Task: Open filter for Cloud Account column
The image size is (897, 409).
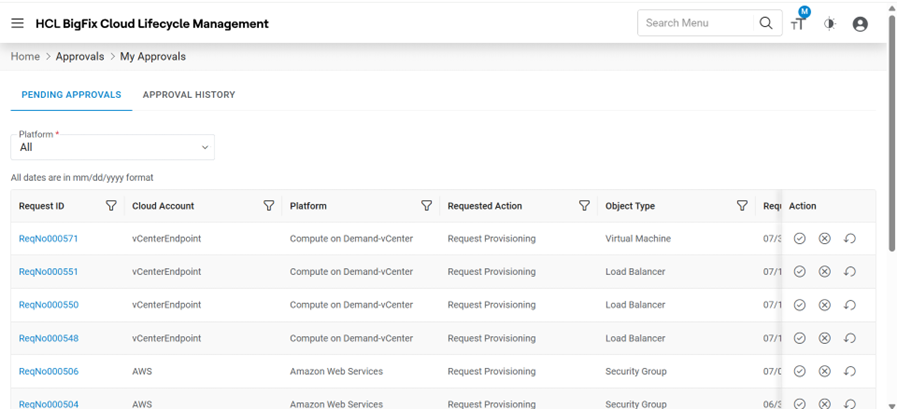Action: 269,206
